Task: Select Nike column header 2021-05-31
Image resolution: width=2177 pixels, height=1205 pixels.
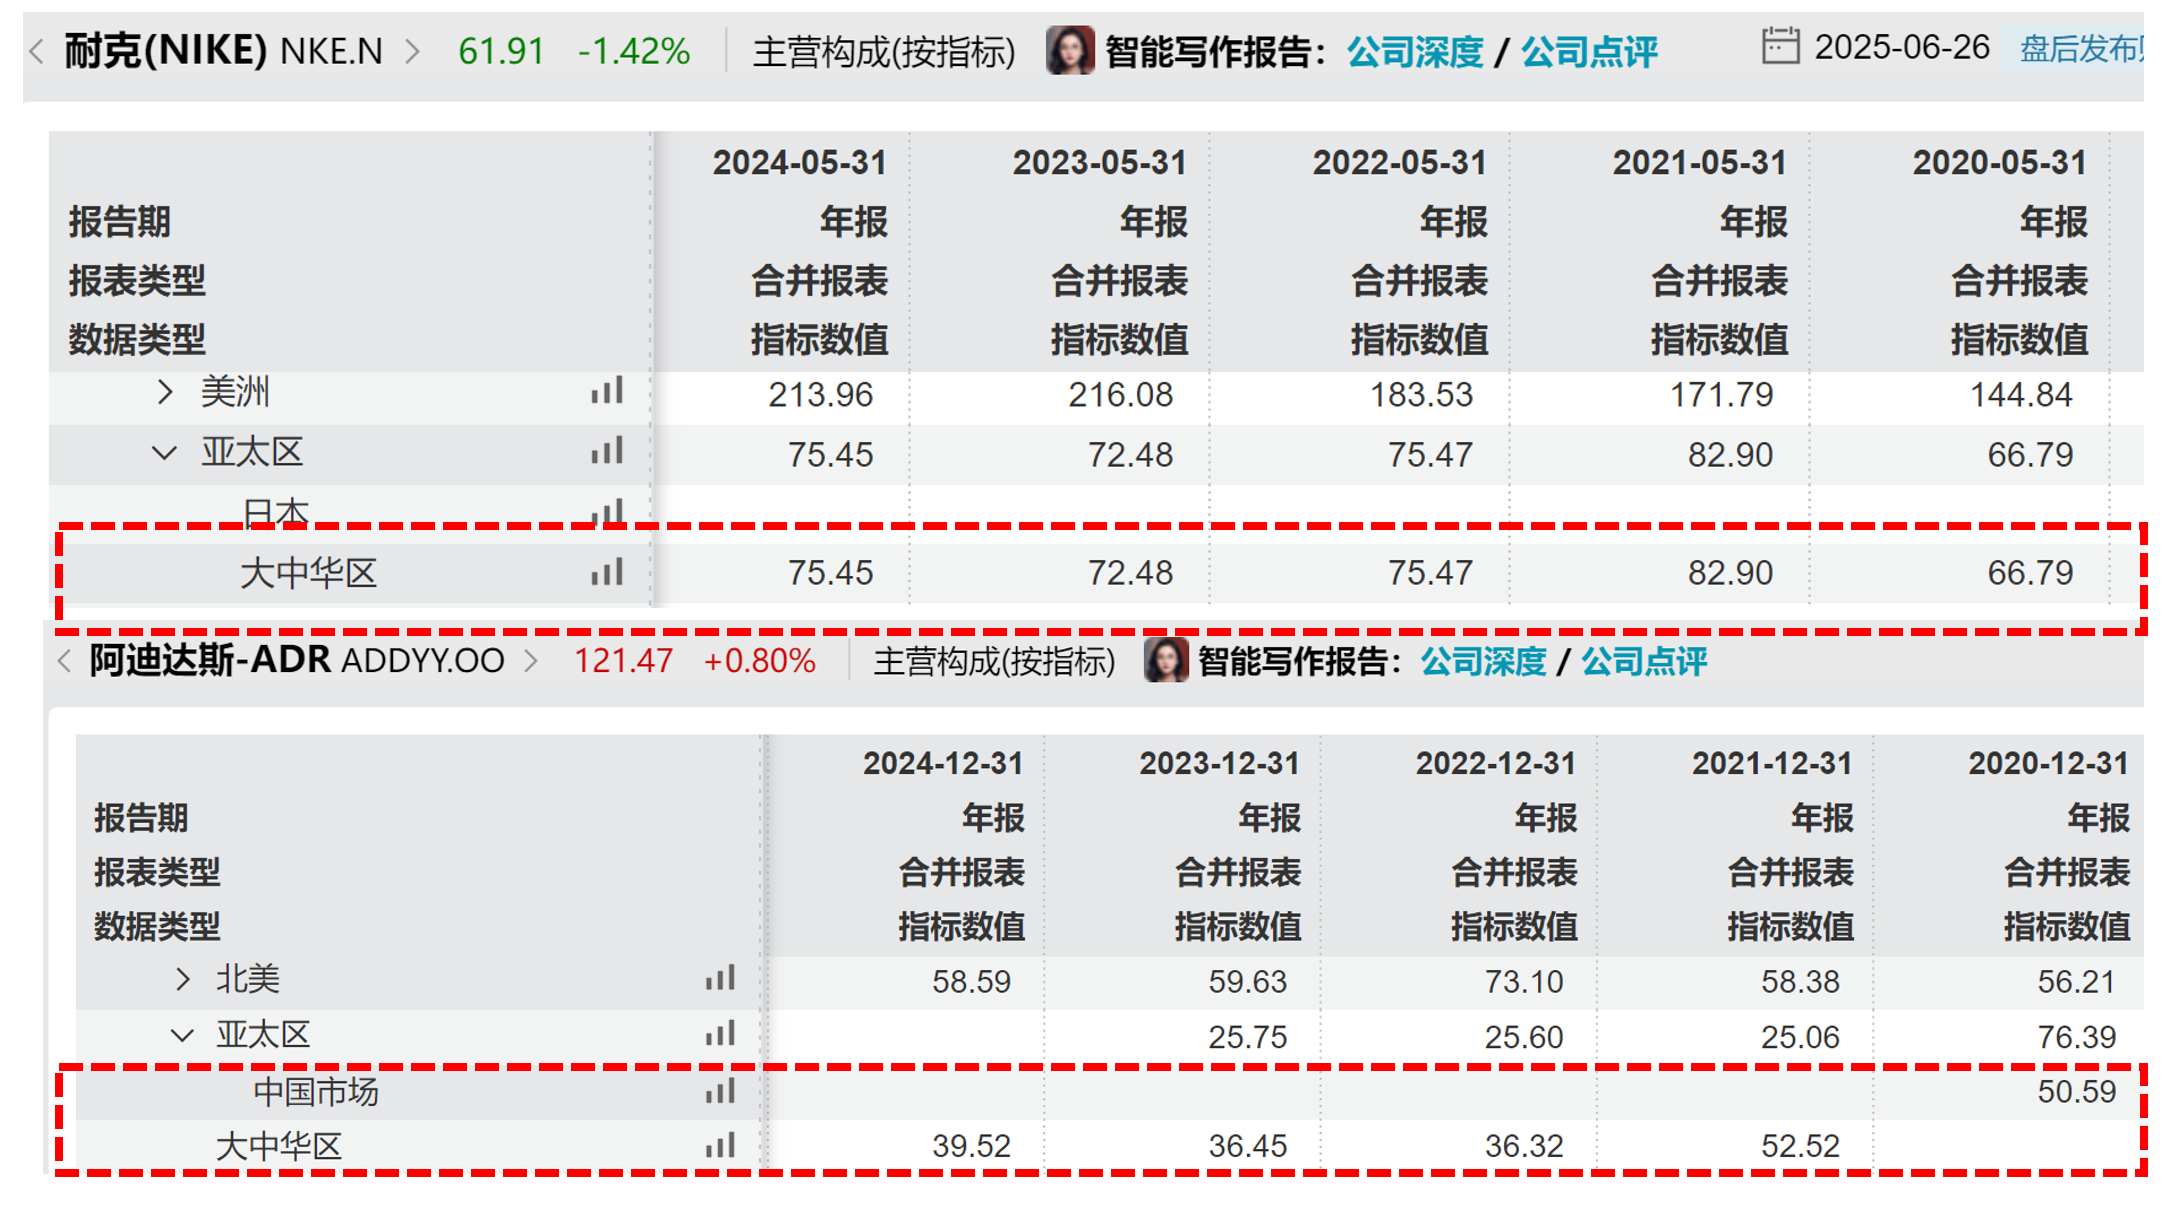Action: (x=1699, y=162)
